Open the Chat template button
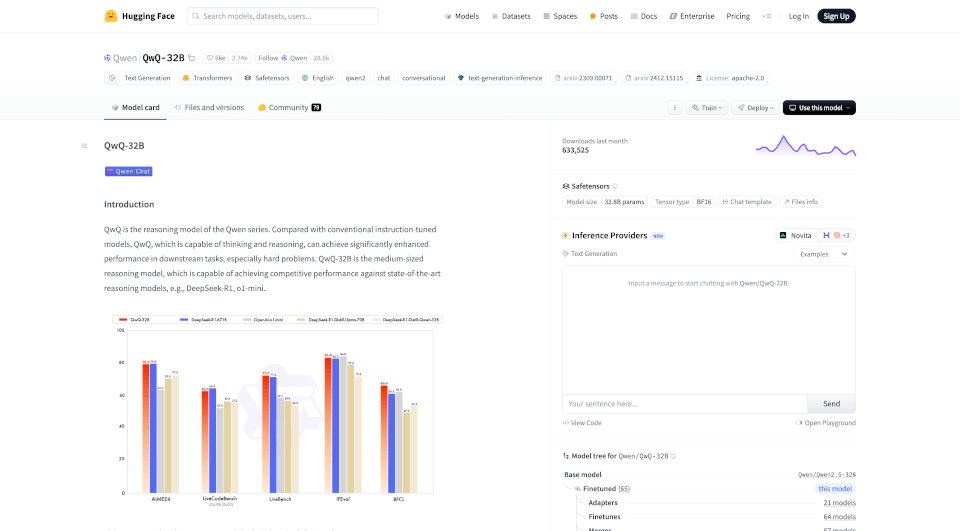This screenshot has height=531, width=960. 746,201
